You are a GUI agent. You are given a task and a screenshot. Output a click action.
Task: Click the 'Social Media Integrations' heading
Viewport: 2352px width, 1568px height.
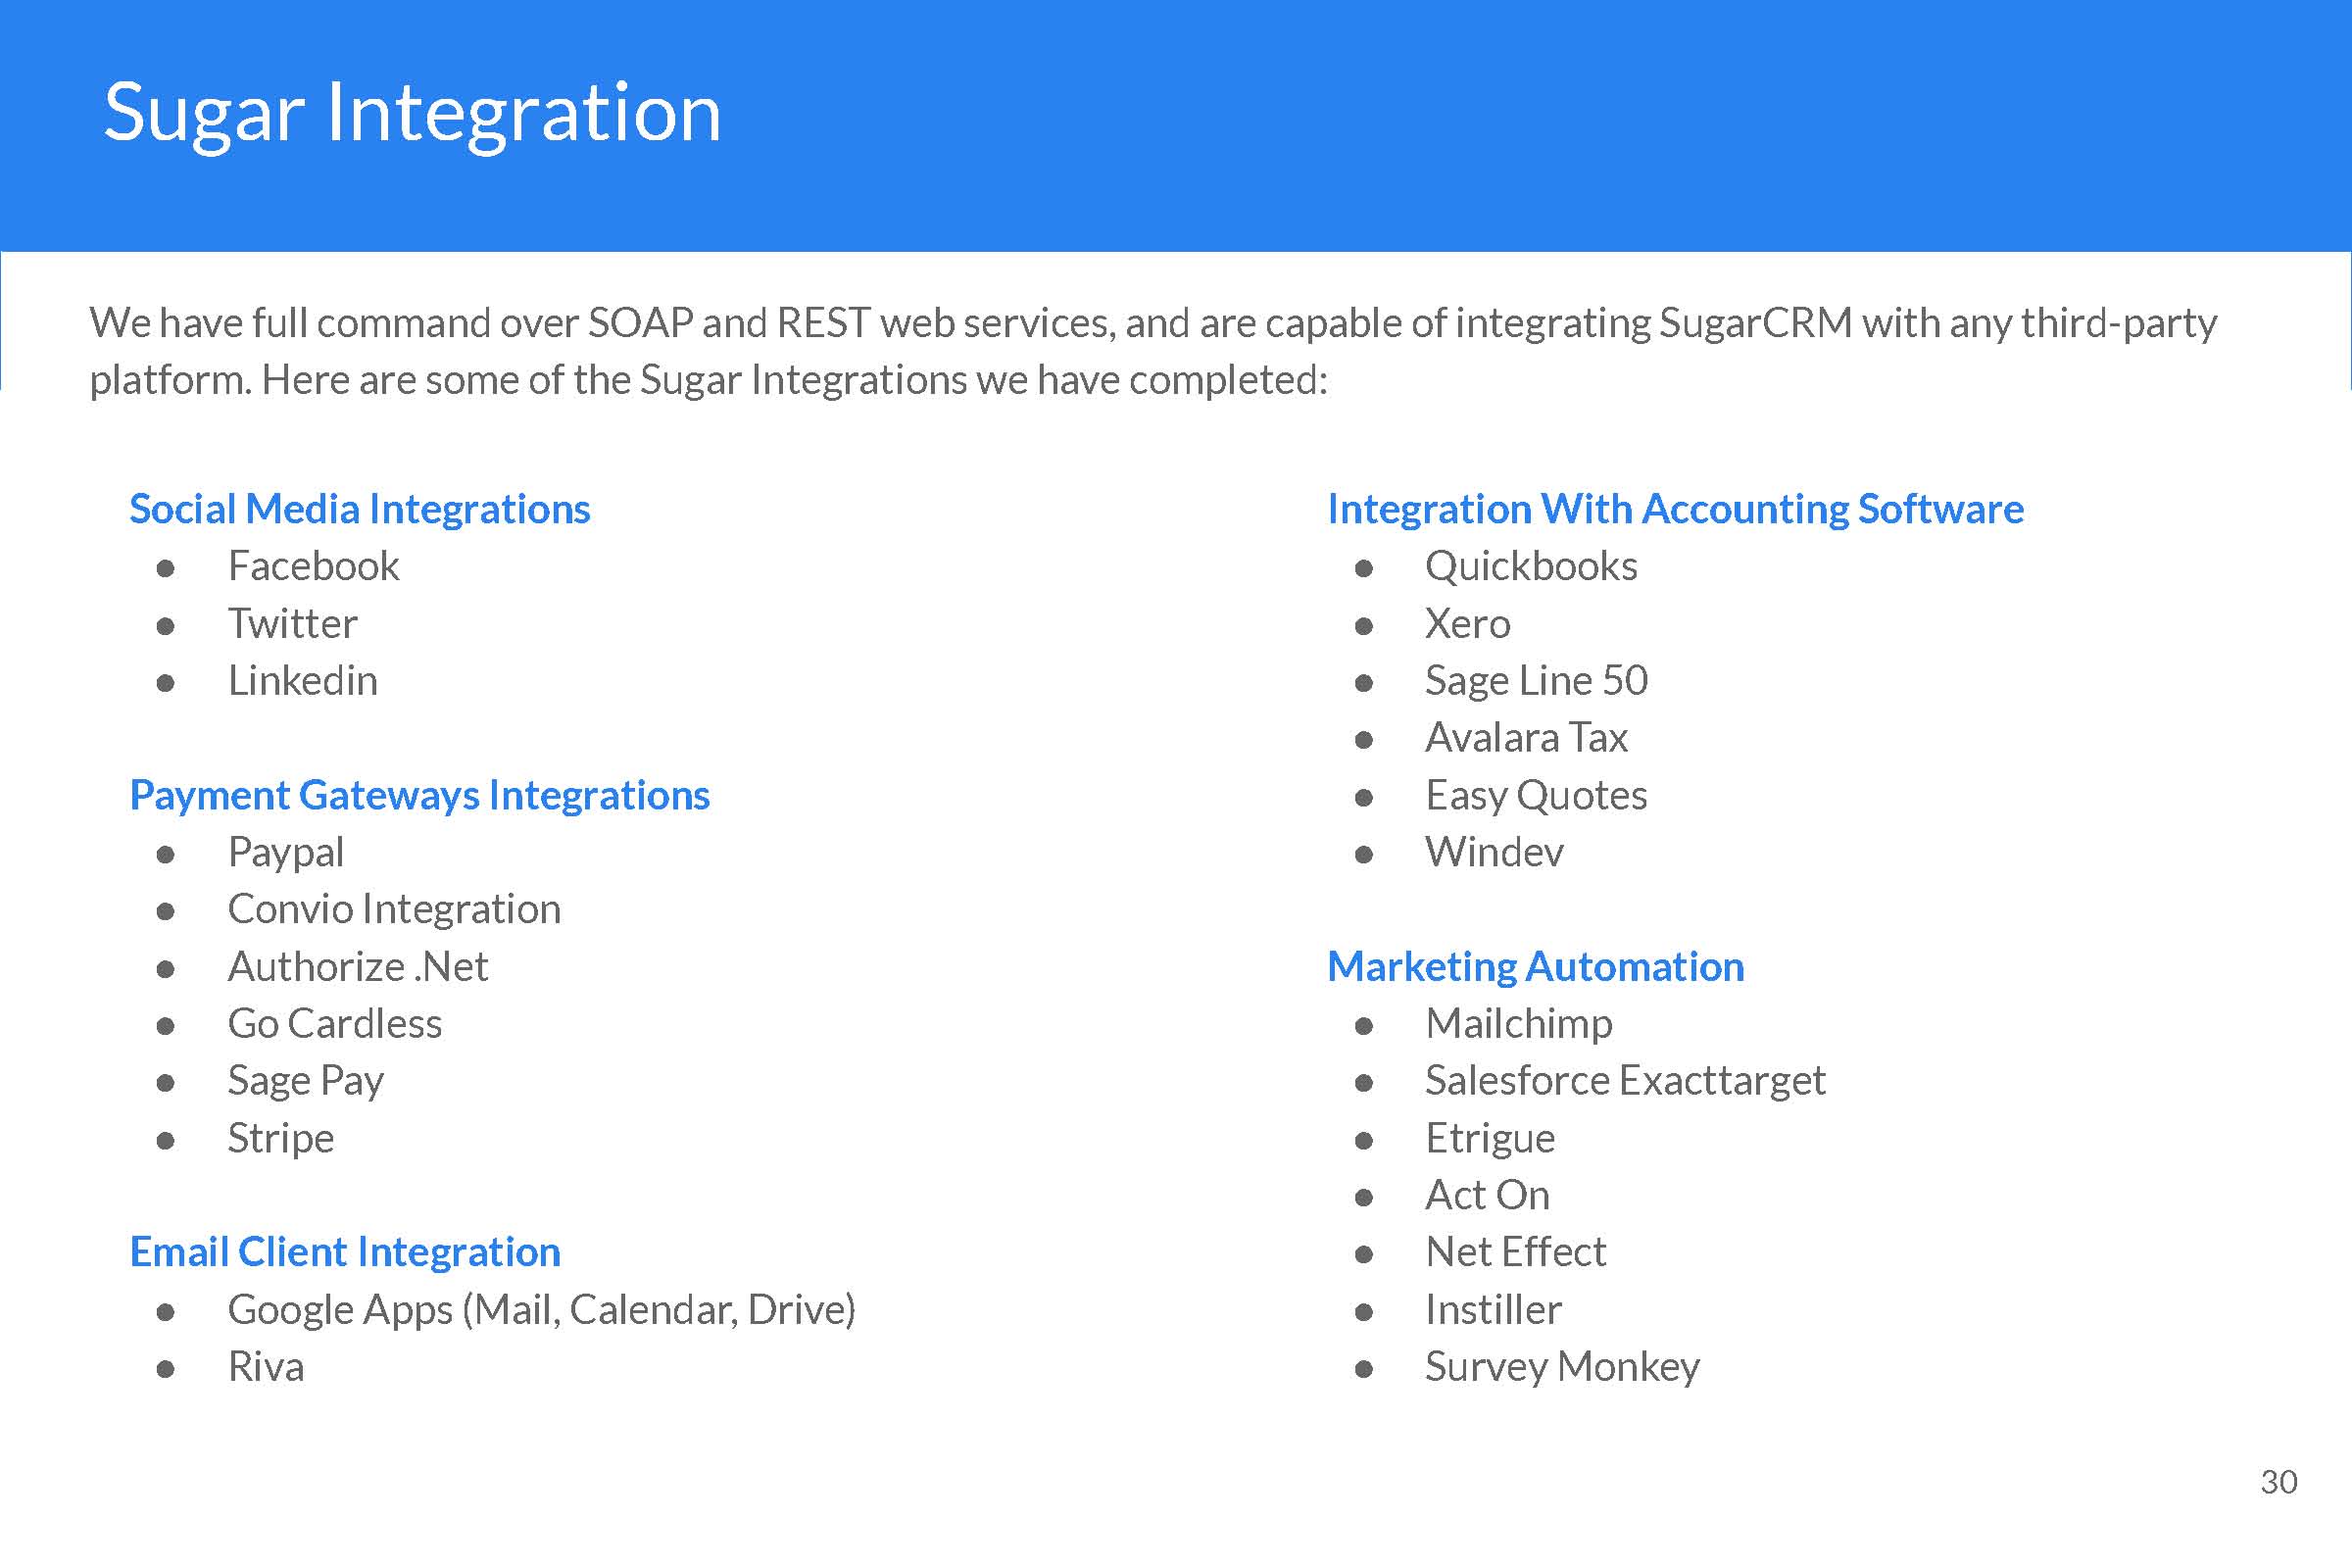360,510
